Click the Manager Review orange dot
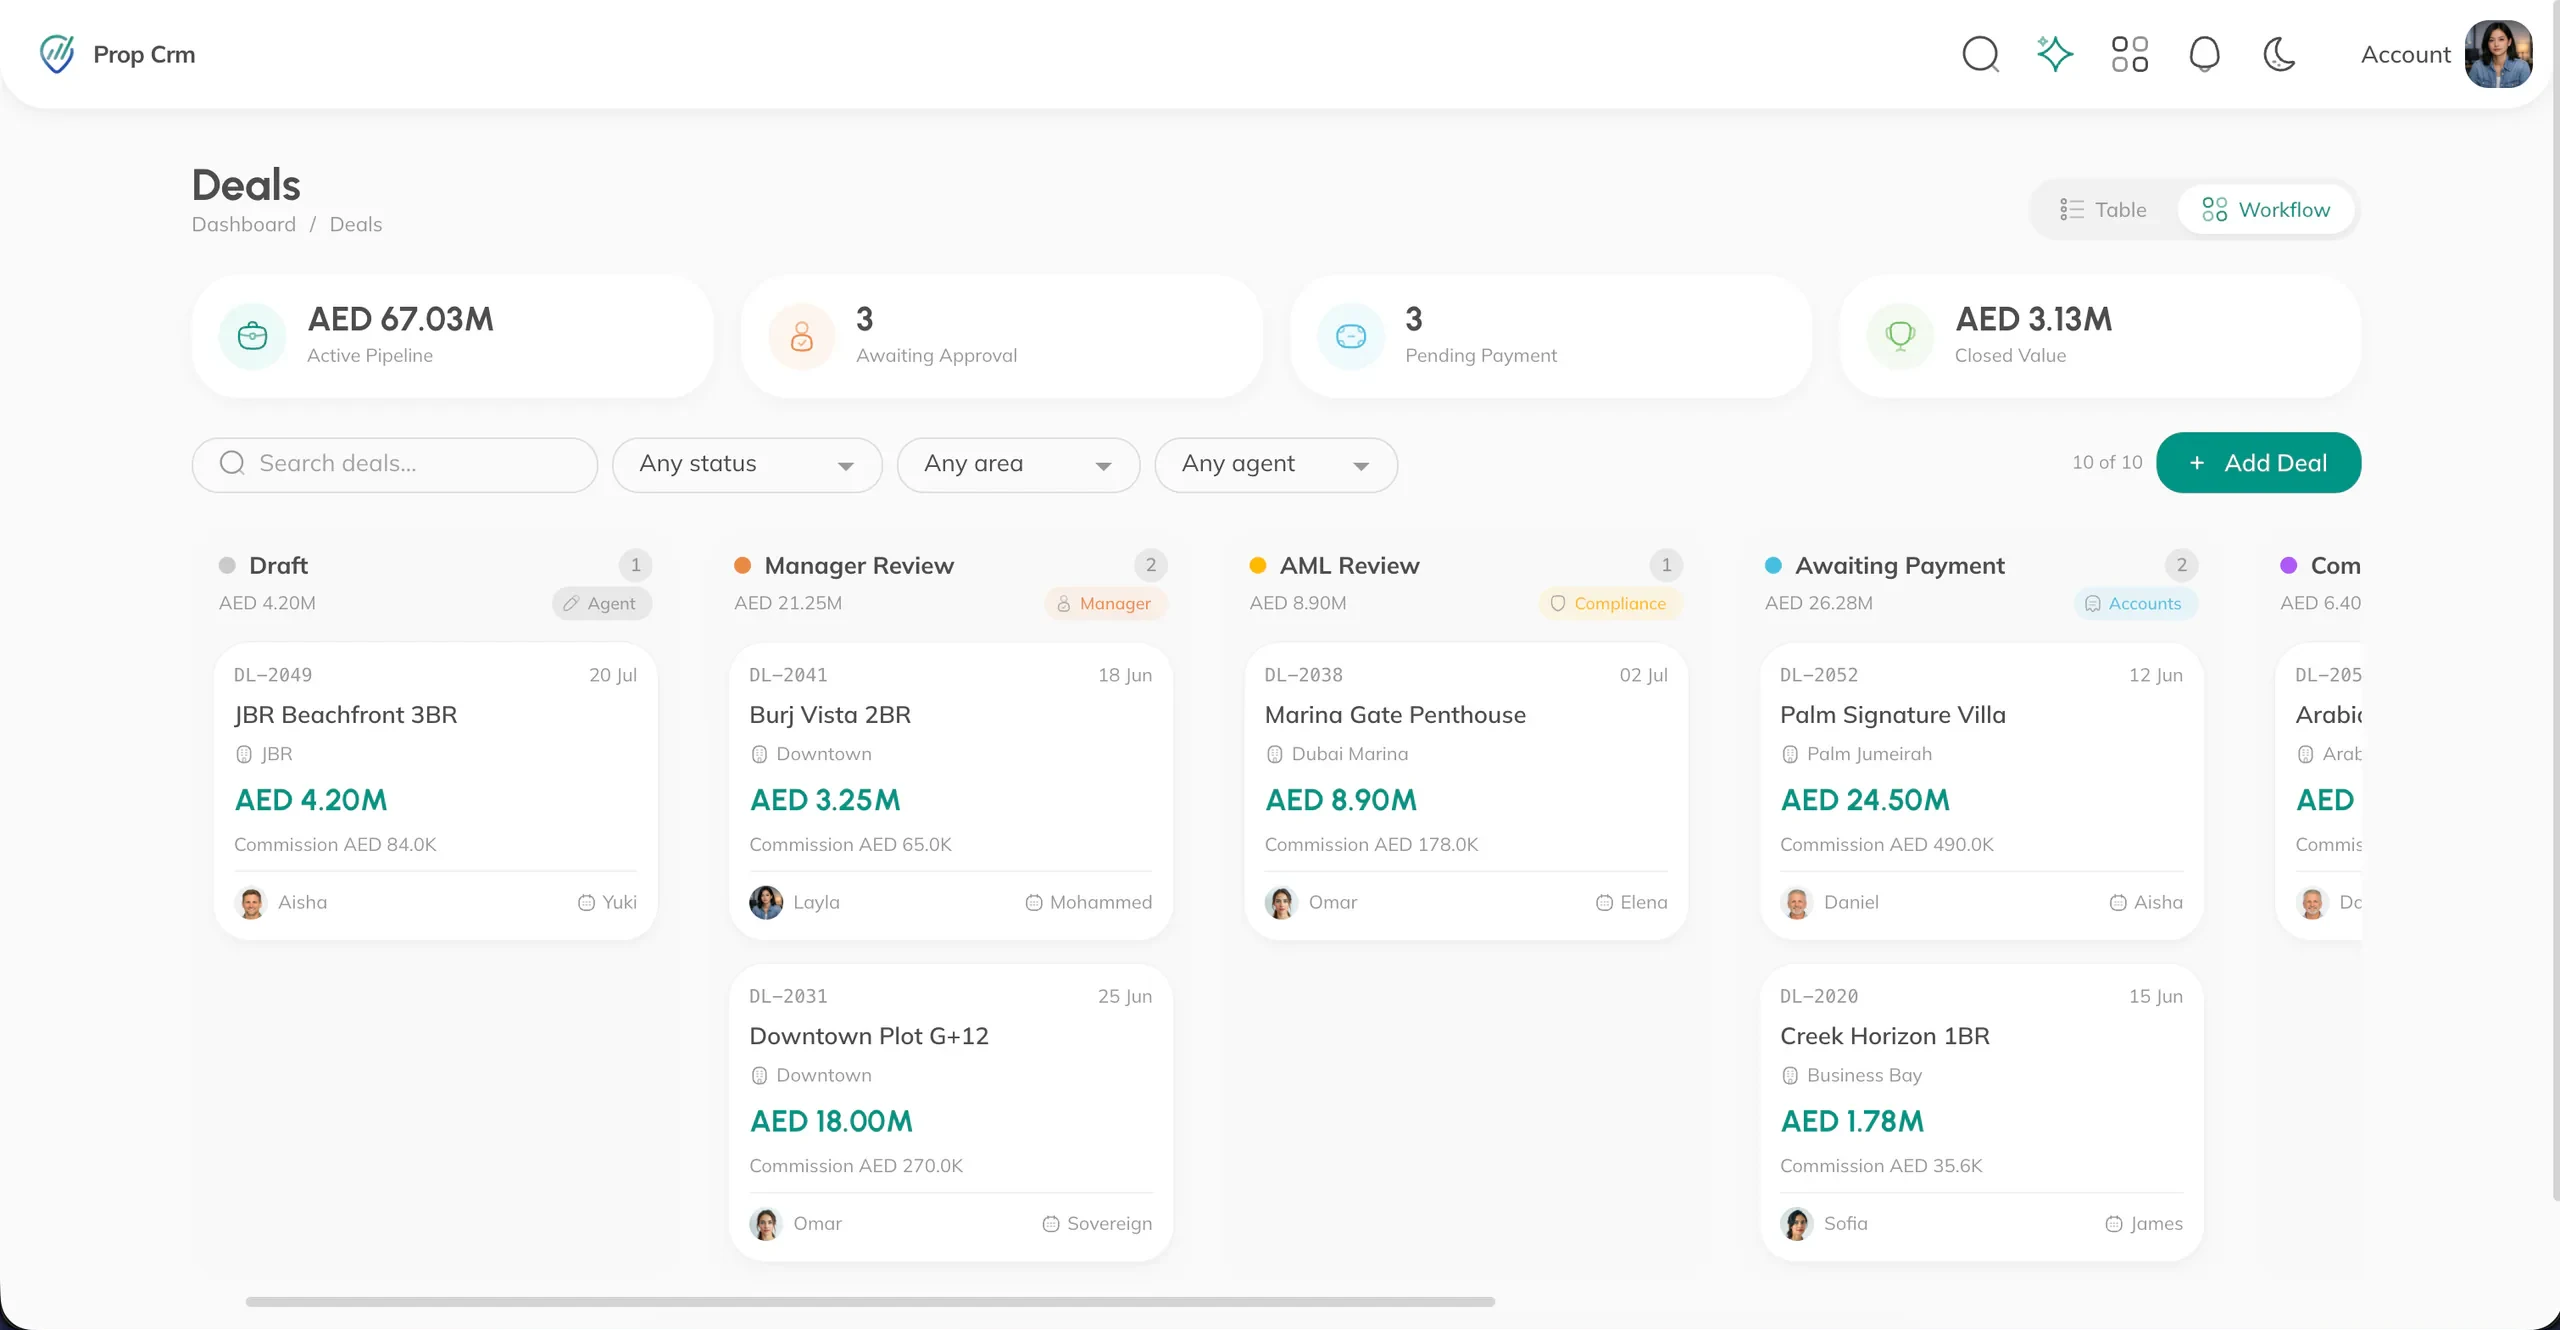 pyautogui.click(x=742, y=566)
